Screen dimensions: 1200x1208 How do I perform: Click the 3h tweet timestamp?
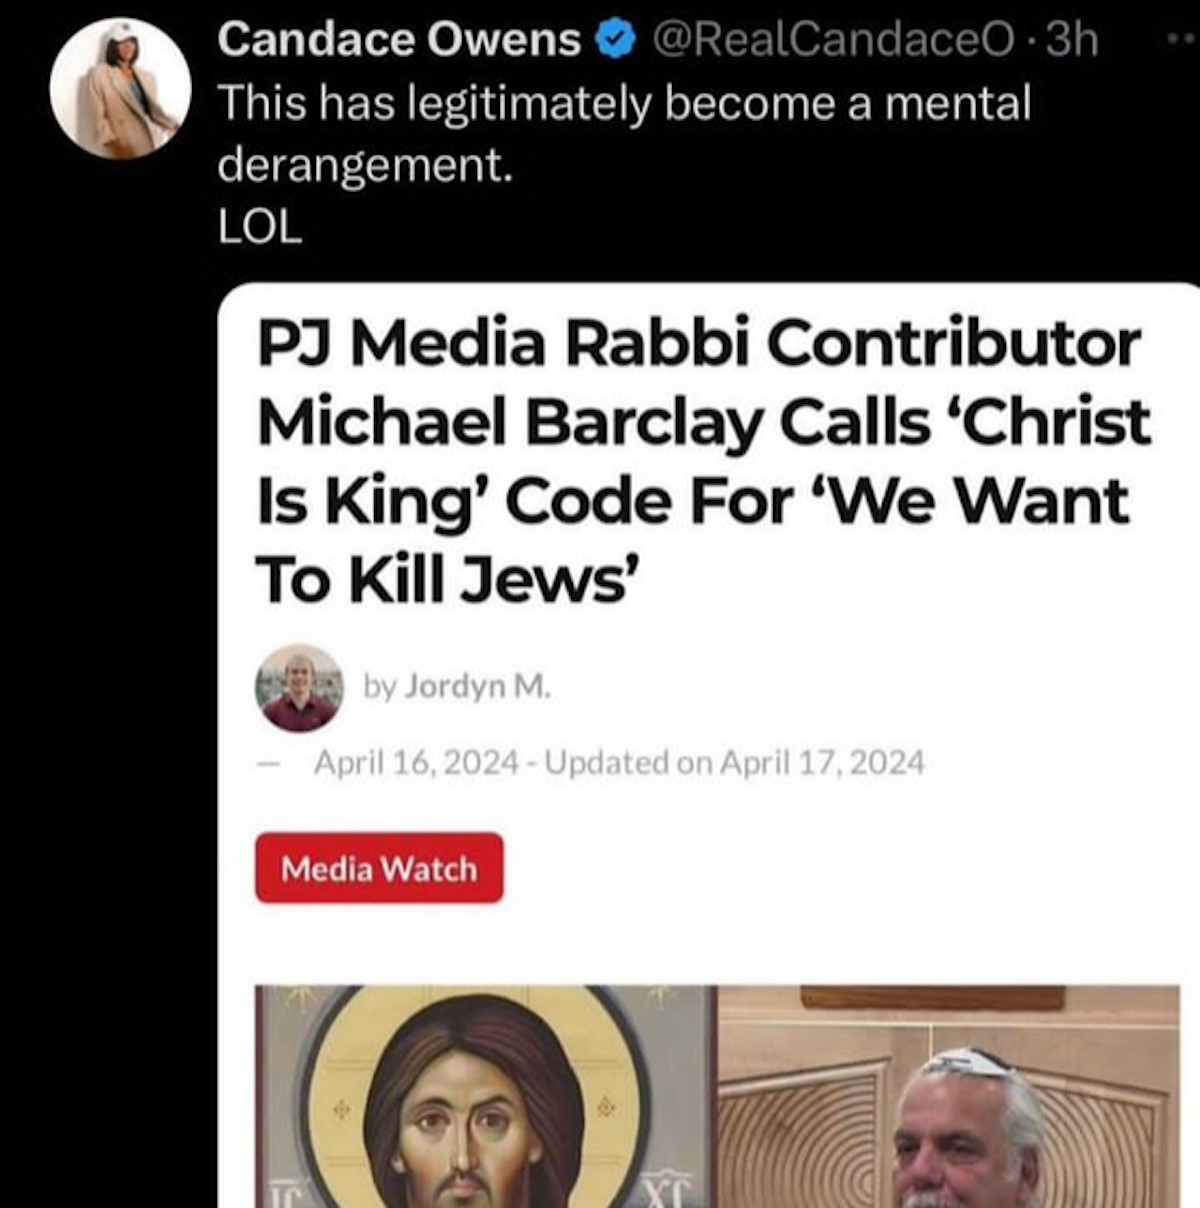1070,40
